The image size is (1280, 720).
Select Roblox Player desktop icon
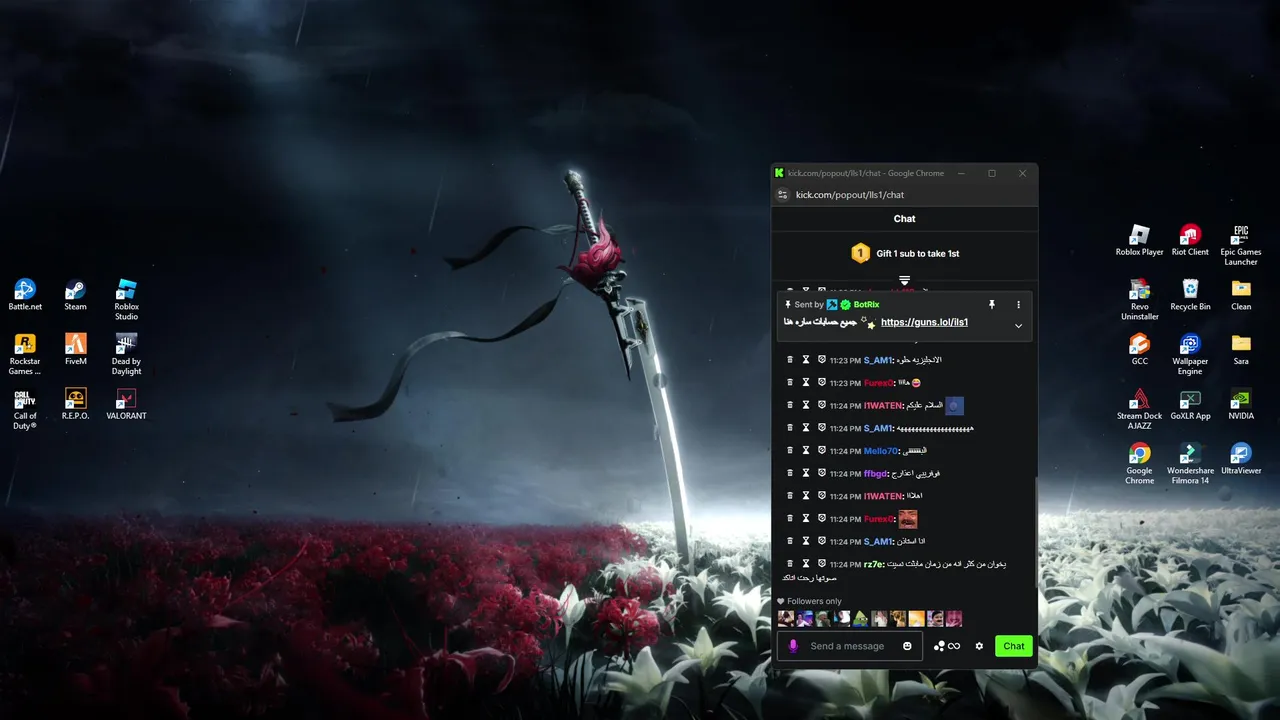tap(1139, 241)
